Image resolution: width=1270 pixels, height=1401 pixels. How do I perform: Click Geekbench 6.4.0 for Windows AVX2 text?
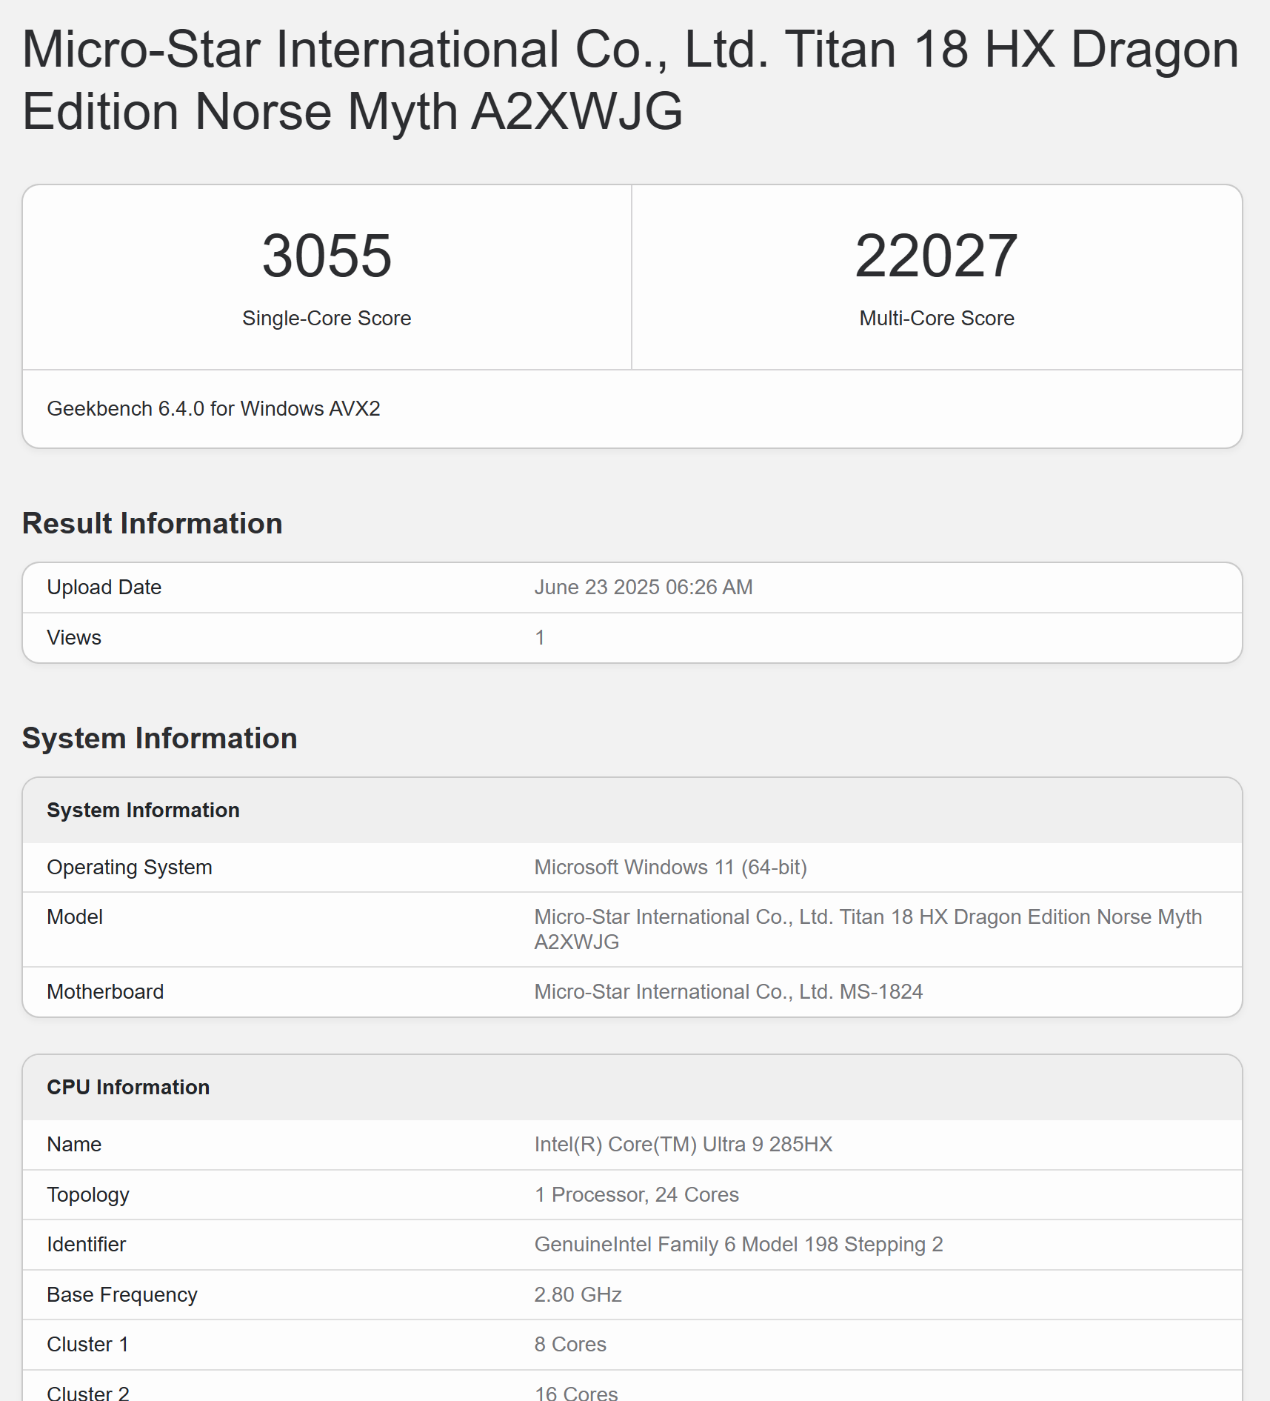[x=213, y=409]
